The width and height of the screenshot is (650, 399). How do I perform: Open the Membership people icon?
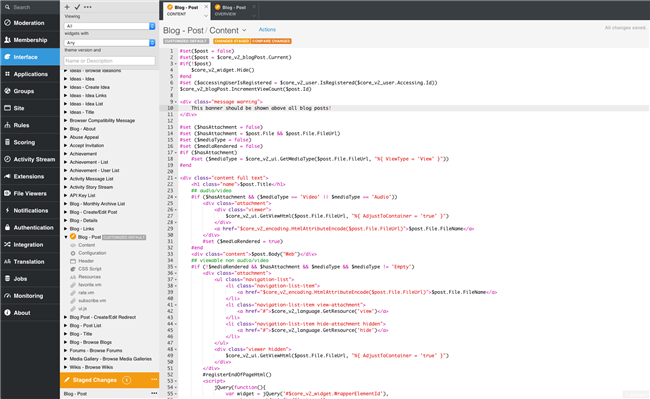click(7, 40)
